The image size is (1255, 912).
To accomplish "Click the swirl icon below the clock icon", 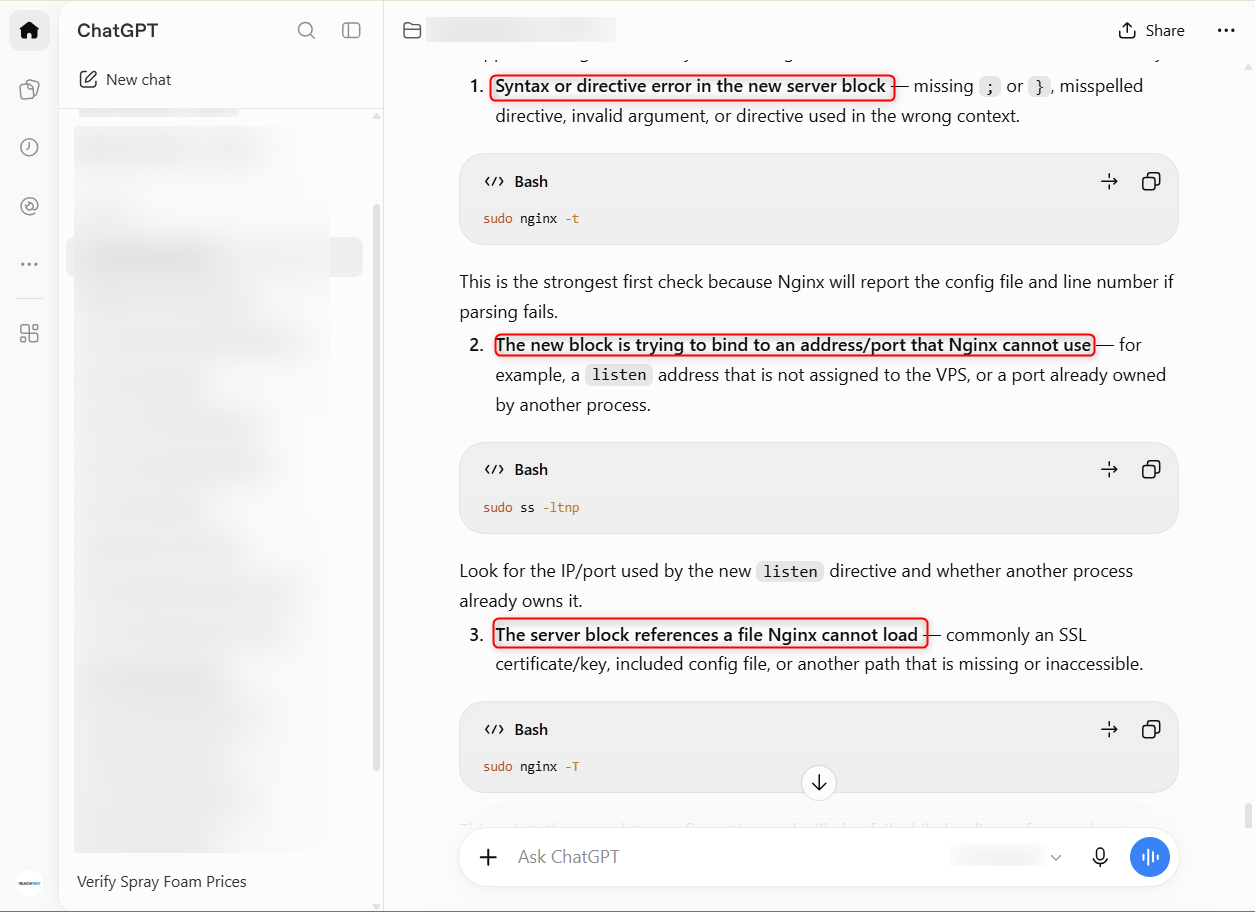I will pos(29,206).
